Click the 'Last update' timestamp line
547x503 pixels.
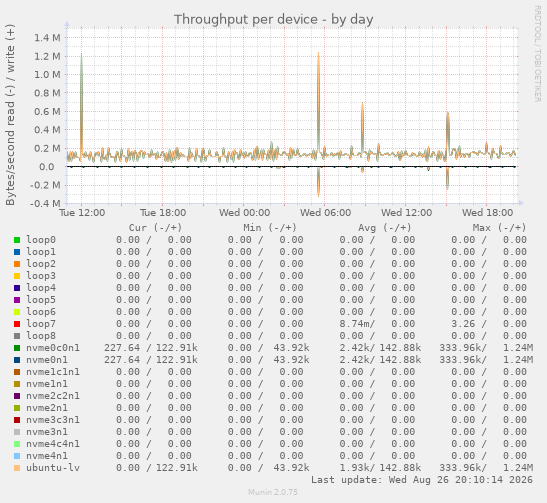pos(422,480)
